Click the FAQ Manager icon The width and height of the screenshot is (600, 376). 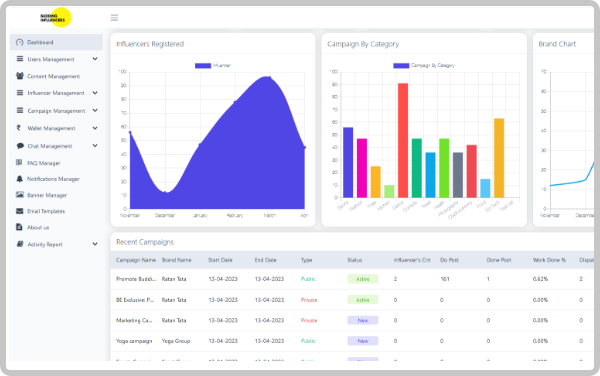19,163
